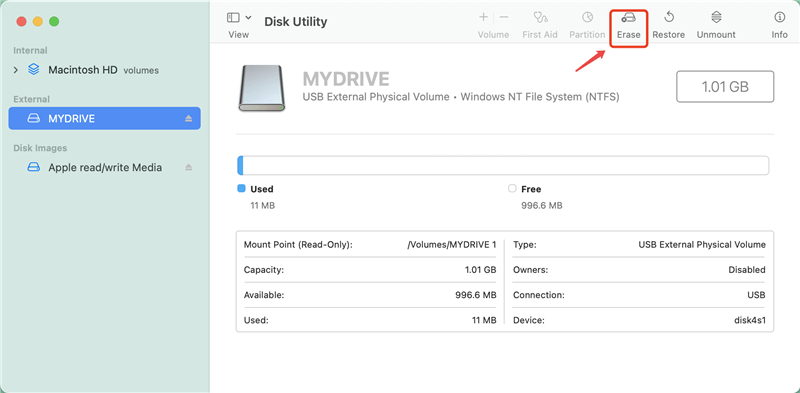Click the Device value disk4s1
The width and height of the screenshot is (800, 393).
(x=751, y=321)
